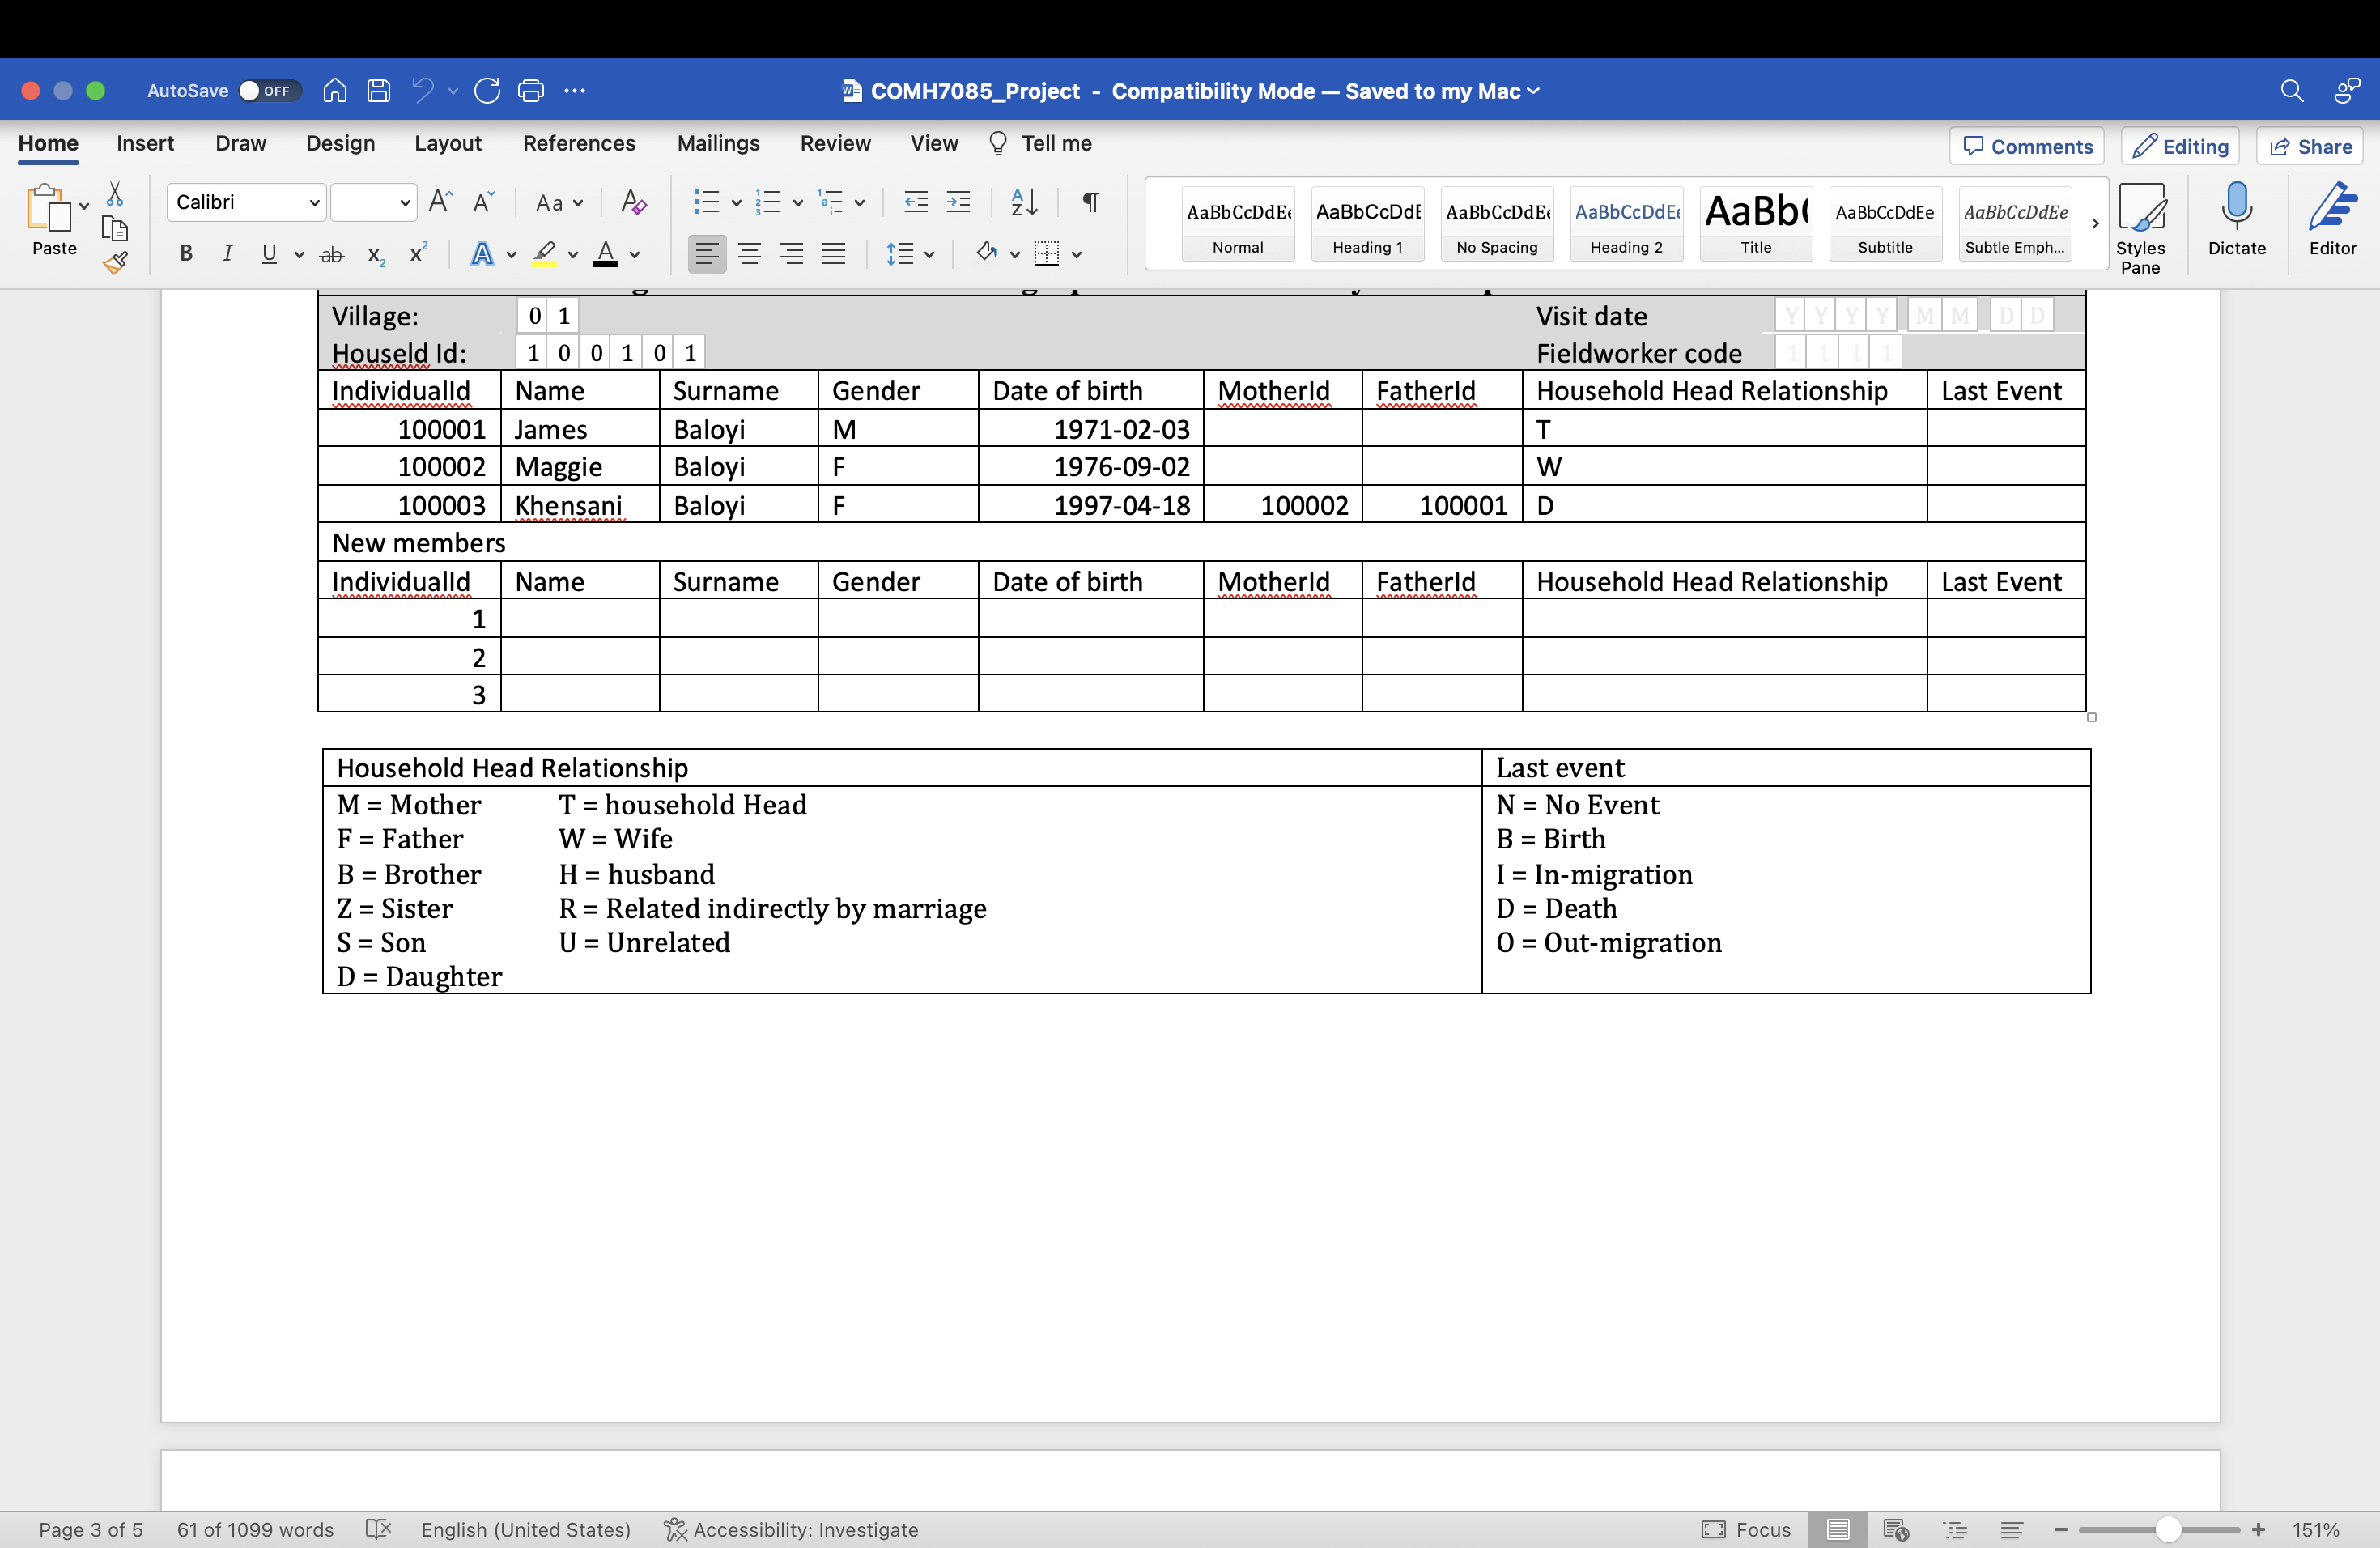The width and height of the screenshot is (2380, 1548).
Task: Switch to the Layout tab
Action: click(x=447, y=143)
